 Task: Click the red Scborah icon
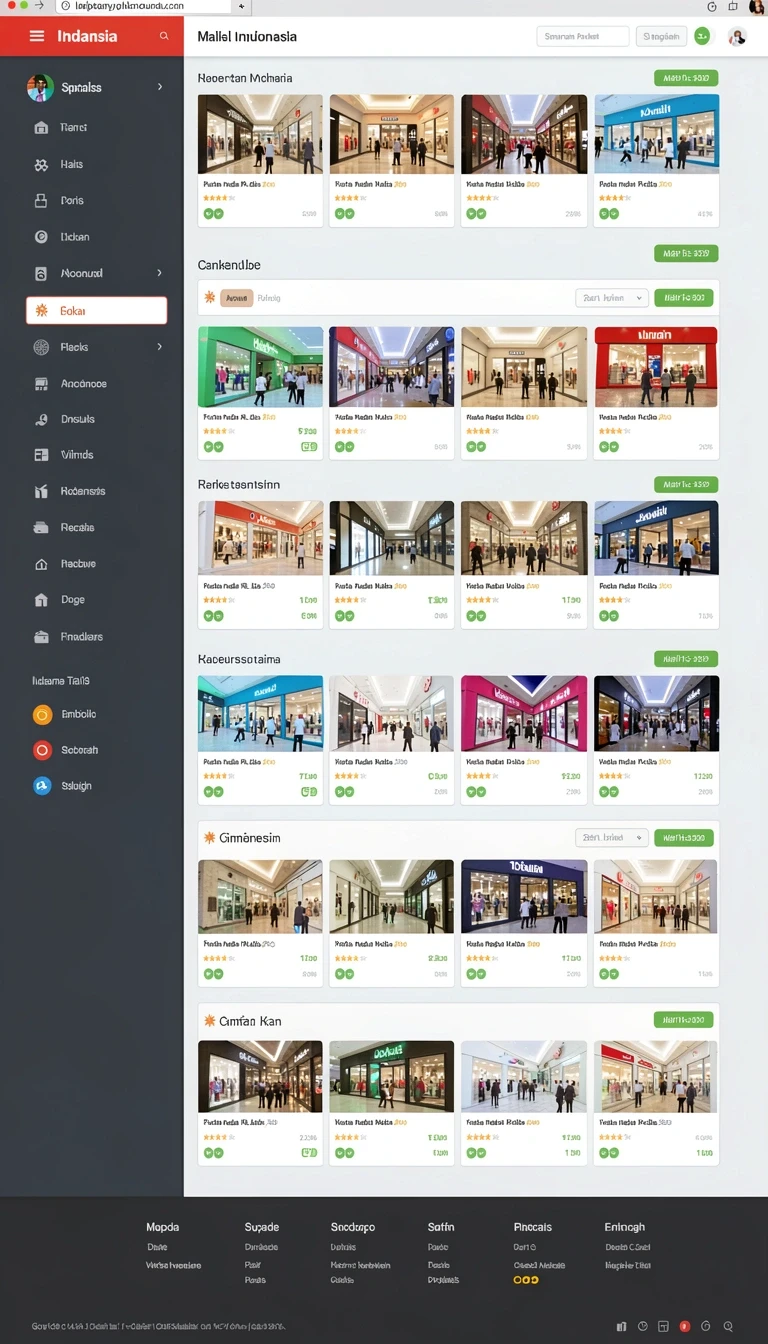pyautogui.click(x=42, y=750)
